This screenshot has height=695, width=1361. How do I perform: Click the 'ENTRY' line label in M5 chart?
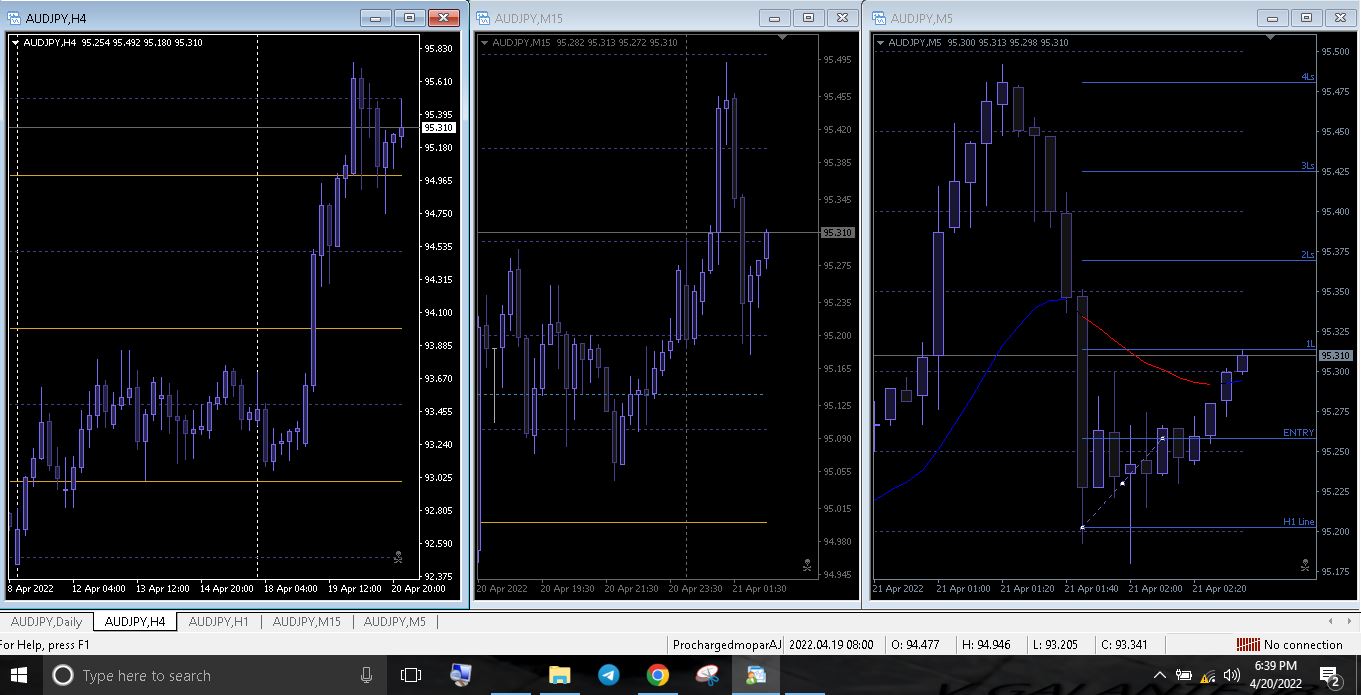(x=1298, y=432)
